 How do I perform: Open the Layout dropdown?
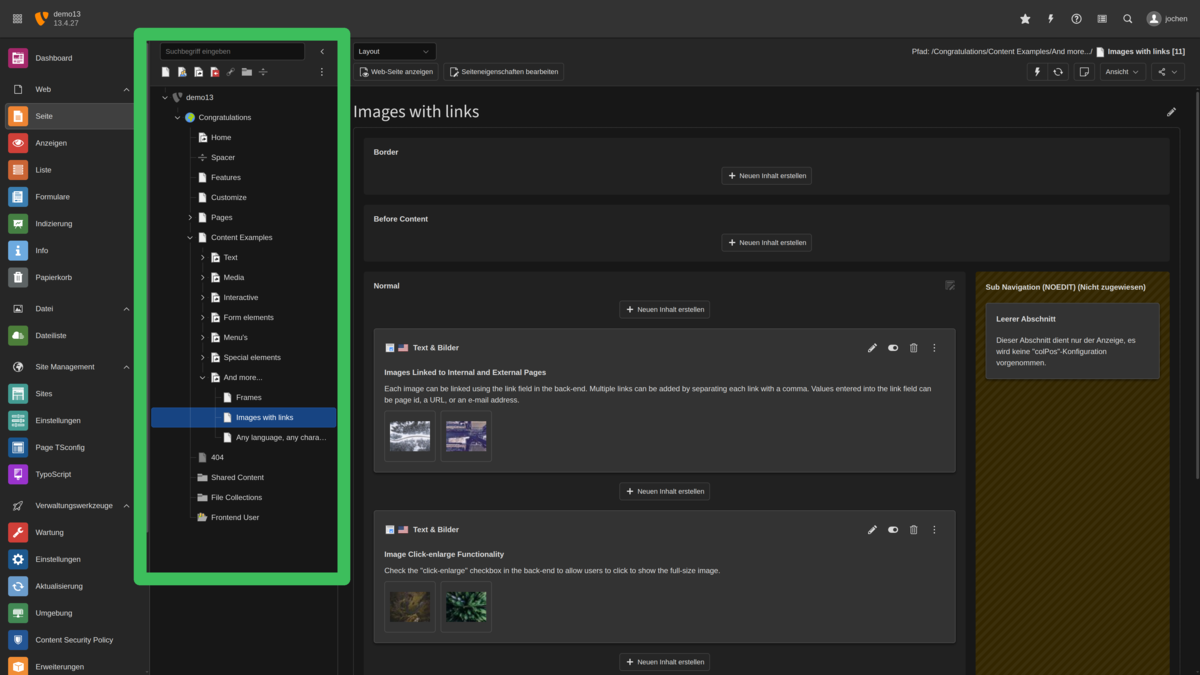click(395, 51)
